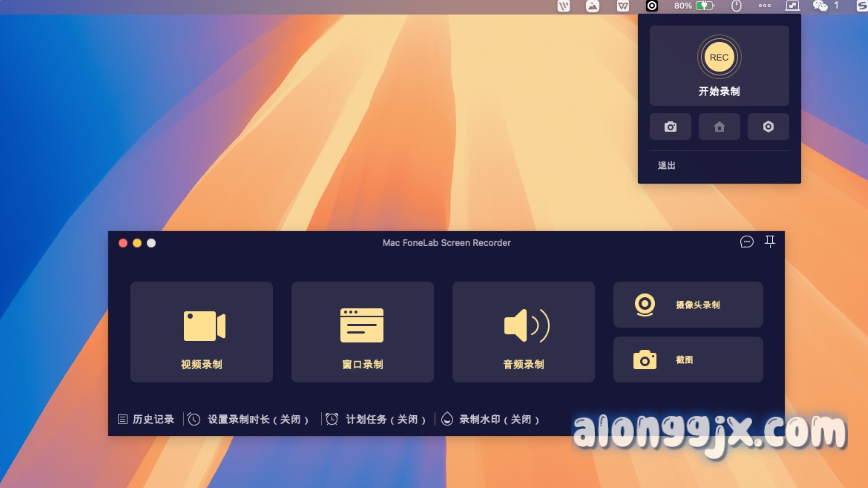Toggle 设置录制时长 recording length option
Viewport: 868px width, 488px height.
pos(248,419)
